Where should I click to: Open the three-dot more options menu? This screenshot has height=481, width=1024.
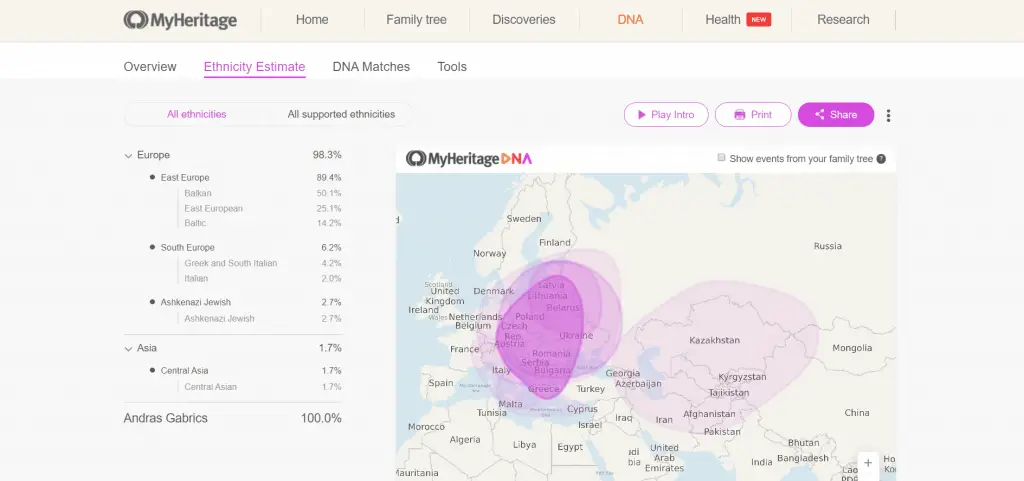(888, 116)
